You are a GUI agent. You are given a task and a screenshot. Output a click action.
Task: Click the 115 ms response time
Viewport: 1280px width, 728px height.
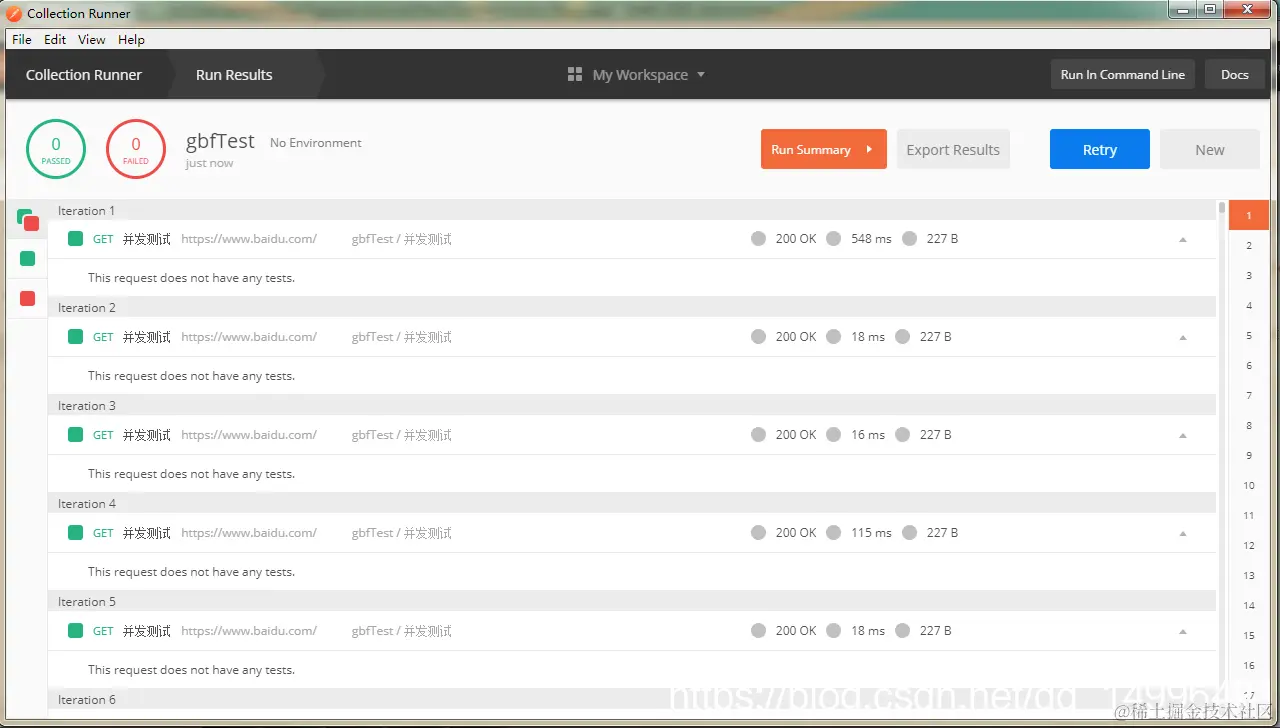[871, 533]
